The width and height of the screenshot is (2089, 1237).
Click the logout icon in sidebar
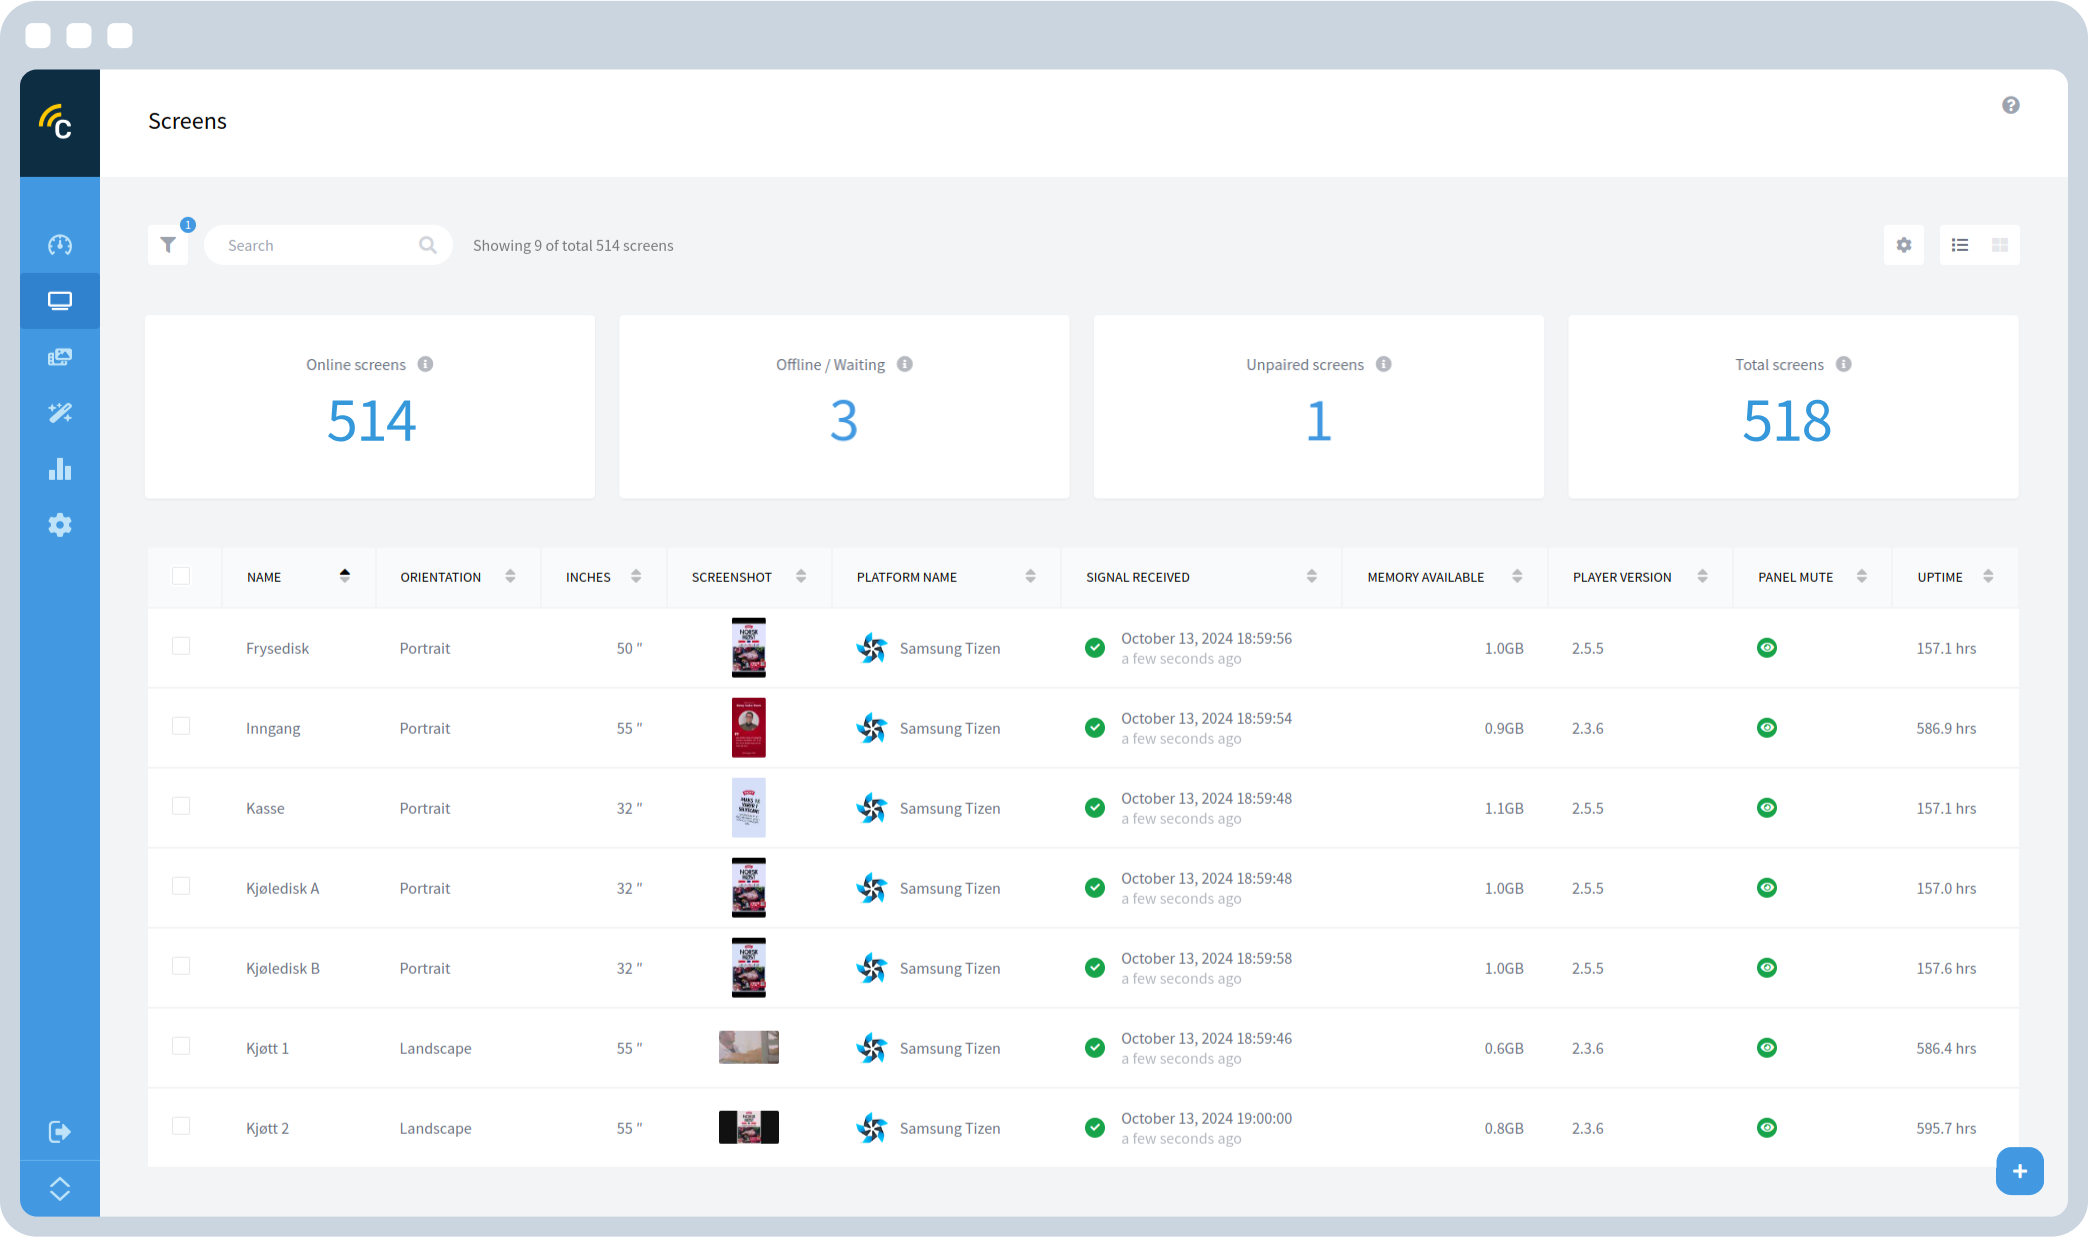coord(60,1131)
